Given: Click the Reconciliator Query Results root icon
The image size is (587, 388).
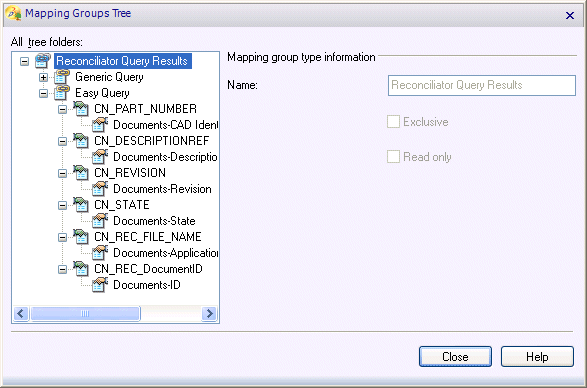Looking at the screenshot, I should click(x=43, y=61).
